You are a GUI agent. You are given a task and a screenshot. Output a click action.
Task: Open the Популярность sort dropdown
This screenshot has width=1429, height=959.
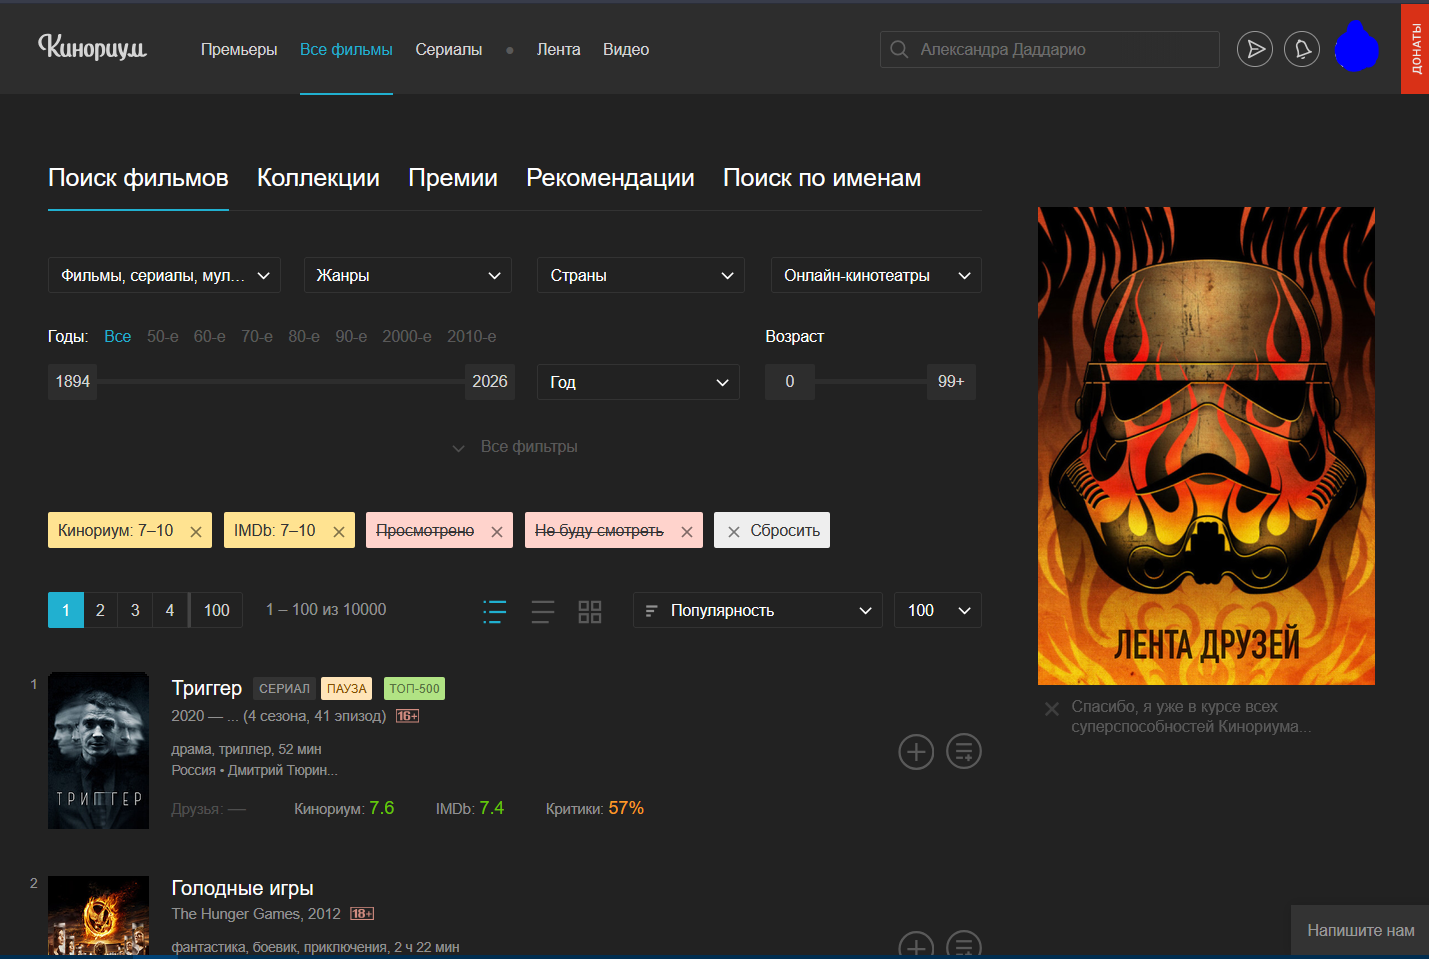(x=758, y=610)
